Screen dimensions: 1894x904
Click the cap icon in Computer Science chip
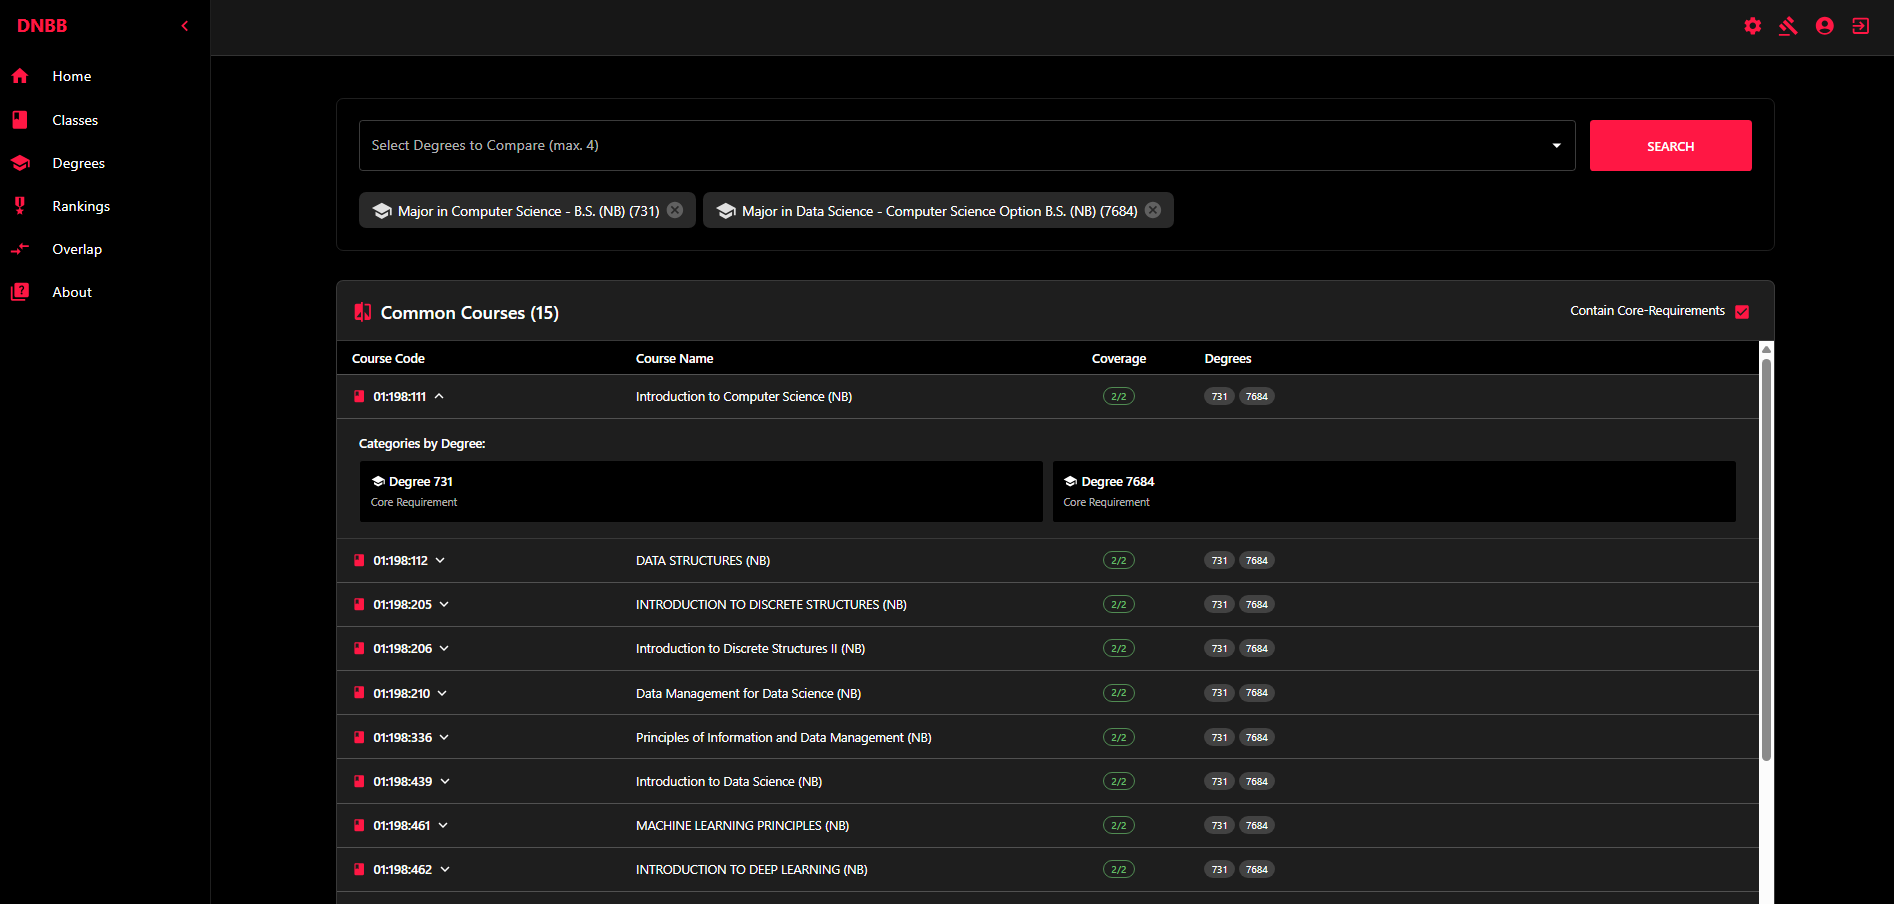pyautogui.click(x=382, y=211)
